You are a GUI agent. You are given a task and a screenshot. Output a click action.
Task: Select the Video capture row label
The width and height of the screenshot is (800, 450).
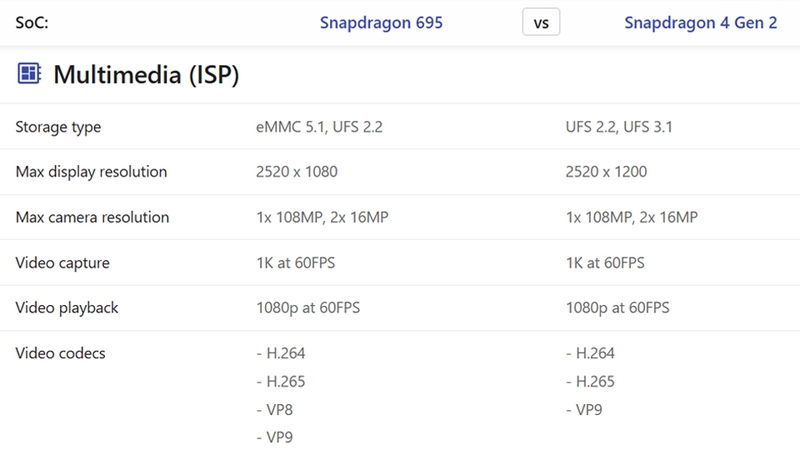pyautogui.click(x=62, y=262)
